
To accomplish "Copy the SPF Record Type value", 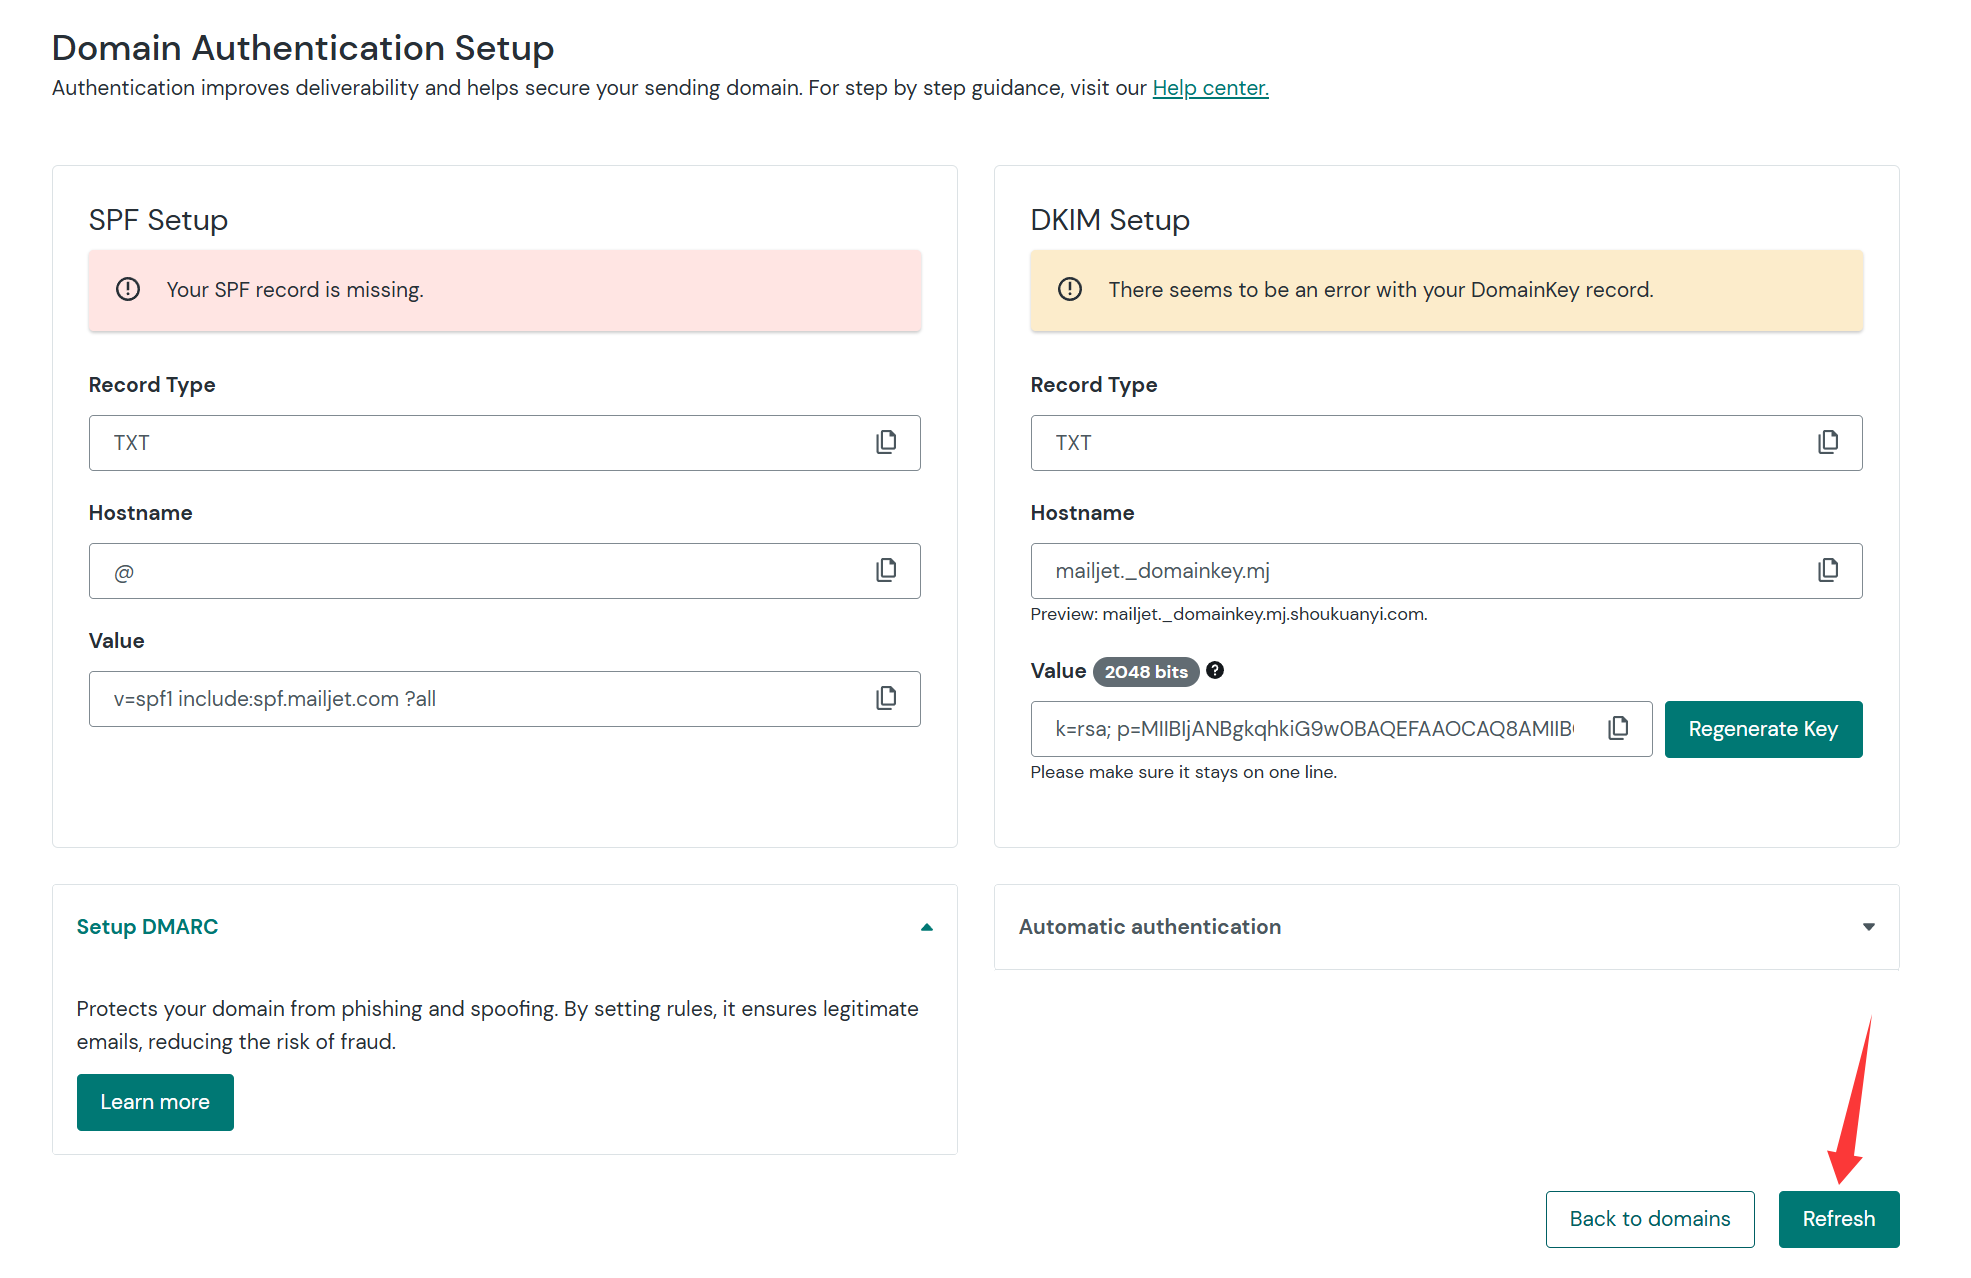I will (886, 442).
